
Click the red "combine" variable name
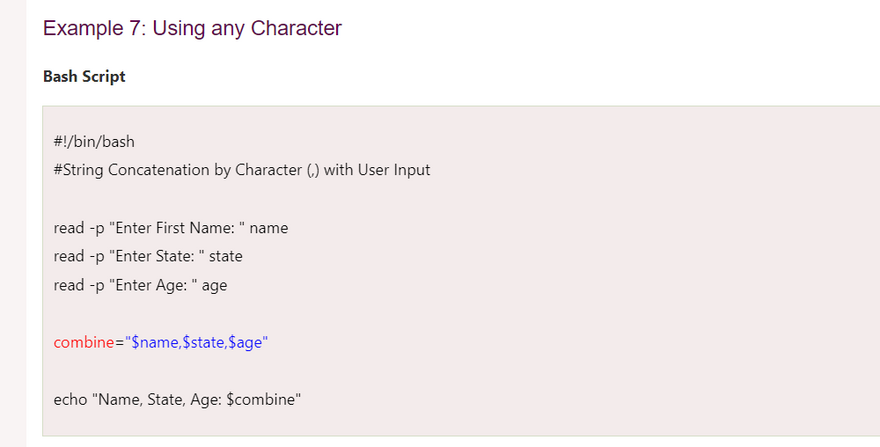(x=84, y=343)
